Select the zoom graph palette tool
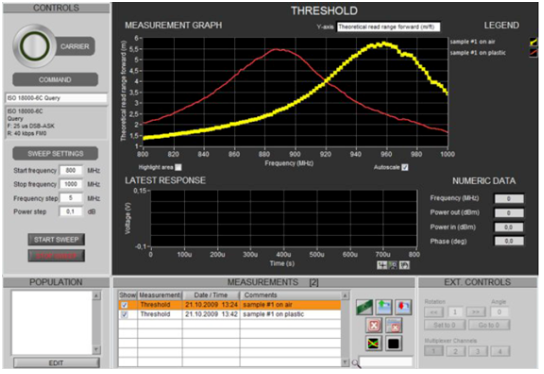544x374 pixels. [x=393, y=265]
